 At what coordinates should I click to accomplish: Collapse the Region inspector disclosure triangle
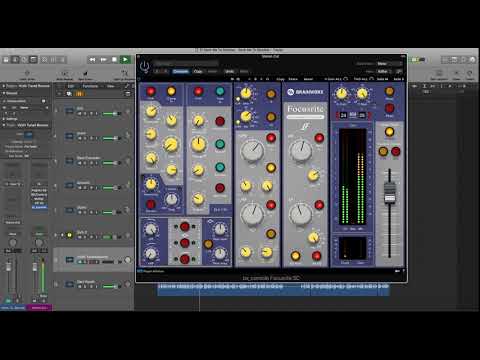4,86
